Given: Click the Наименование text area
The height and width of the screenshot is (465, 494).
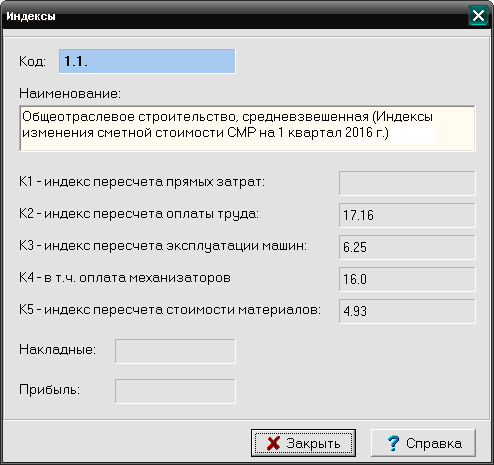Looking at the screenshot, I should (x=247, y=128).
